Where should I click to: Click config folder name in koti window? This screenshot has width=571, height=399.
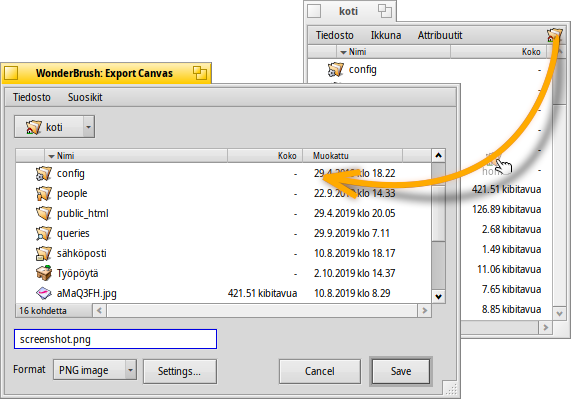pos(363,70)
